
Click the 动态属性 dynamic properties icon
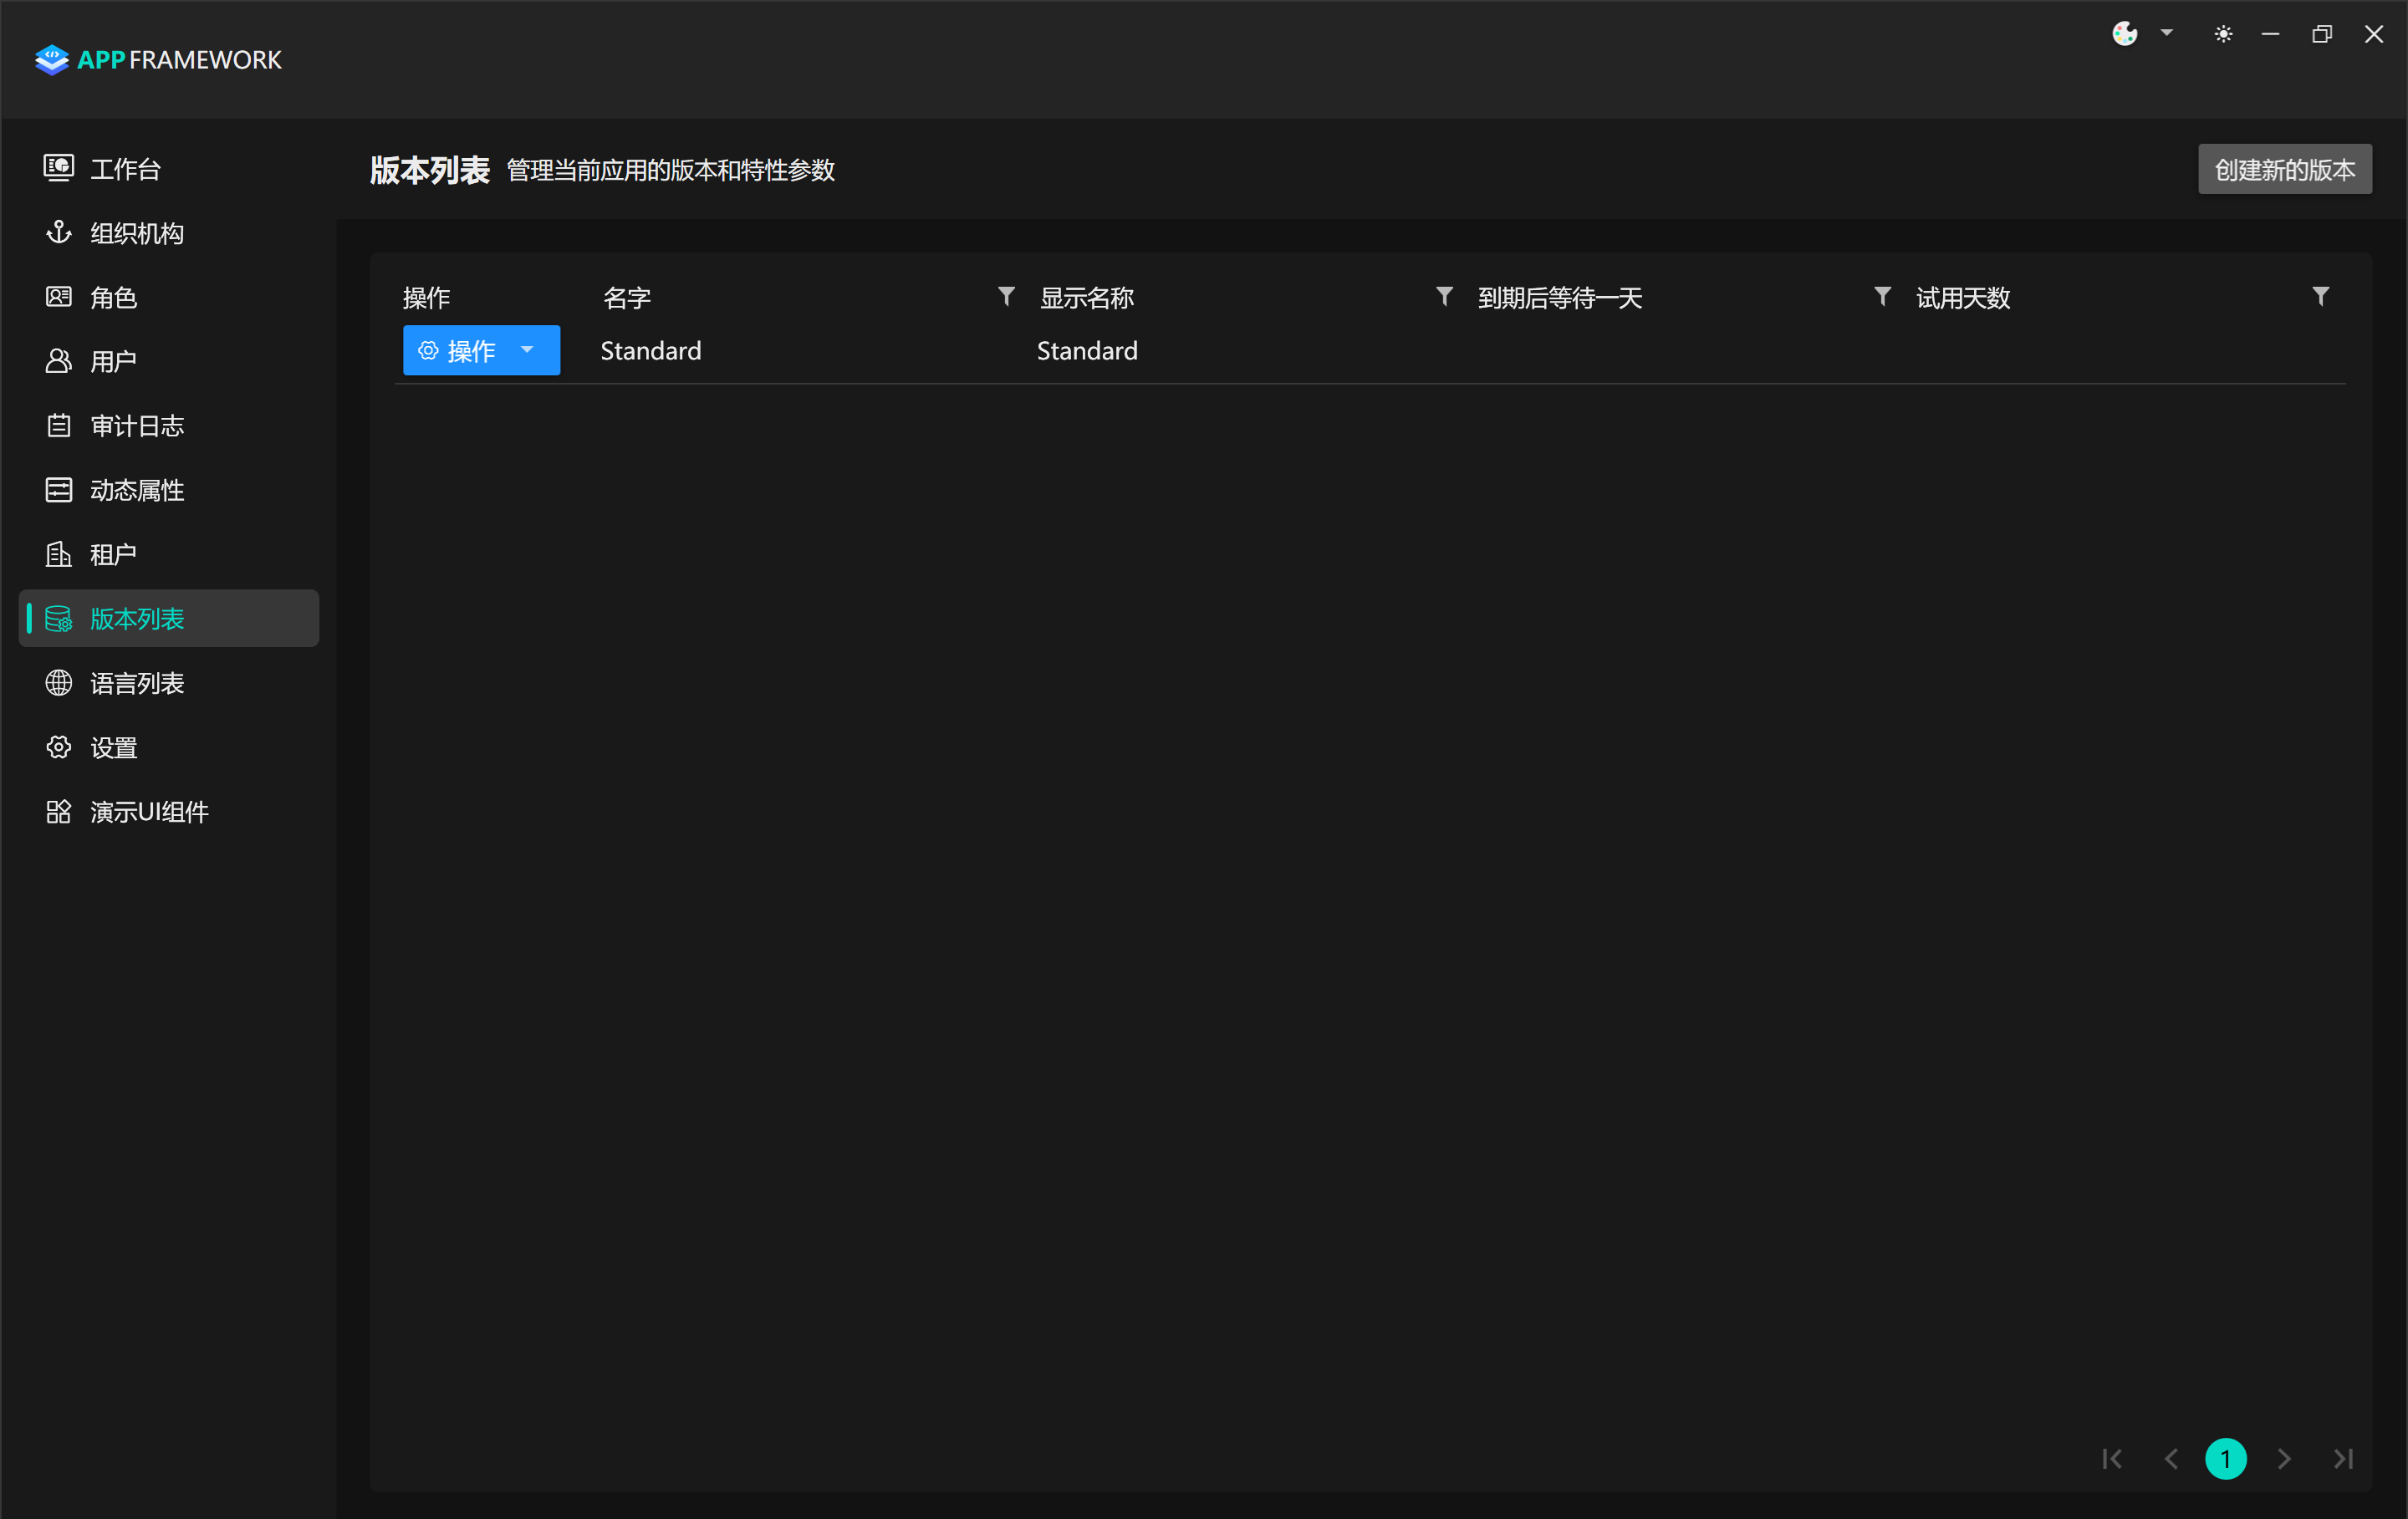pyautogui.click(x=58, y=490)
